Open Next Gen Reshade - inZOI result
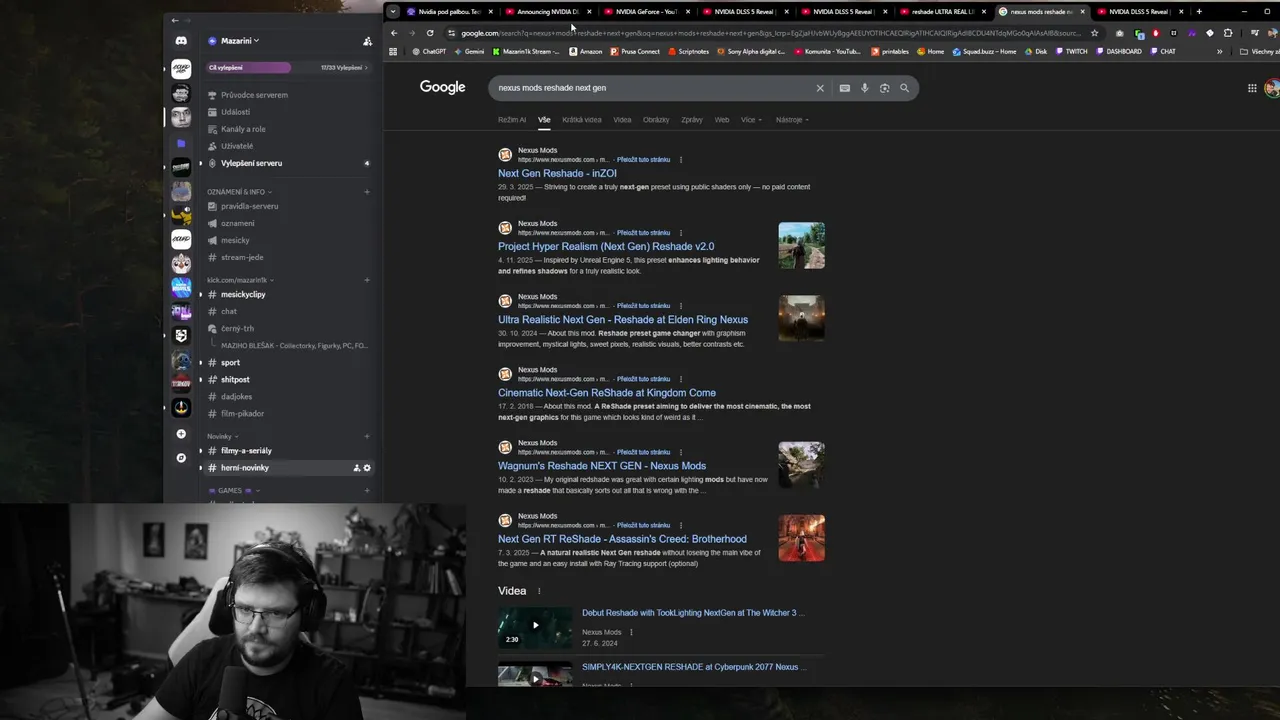The height and width of the screenshot is (720, 1280). coord(557,174)
